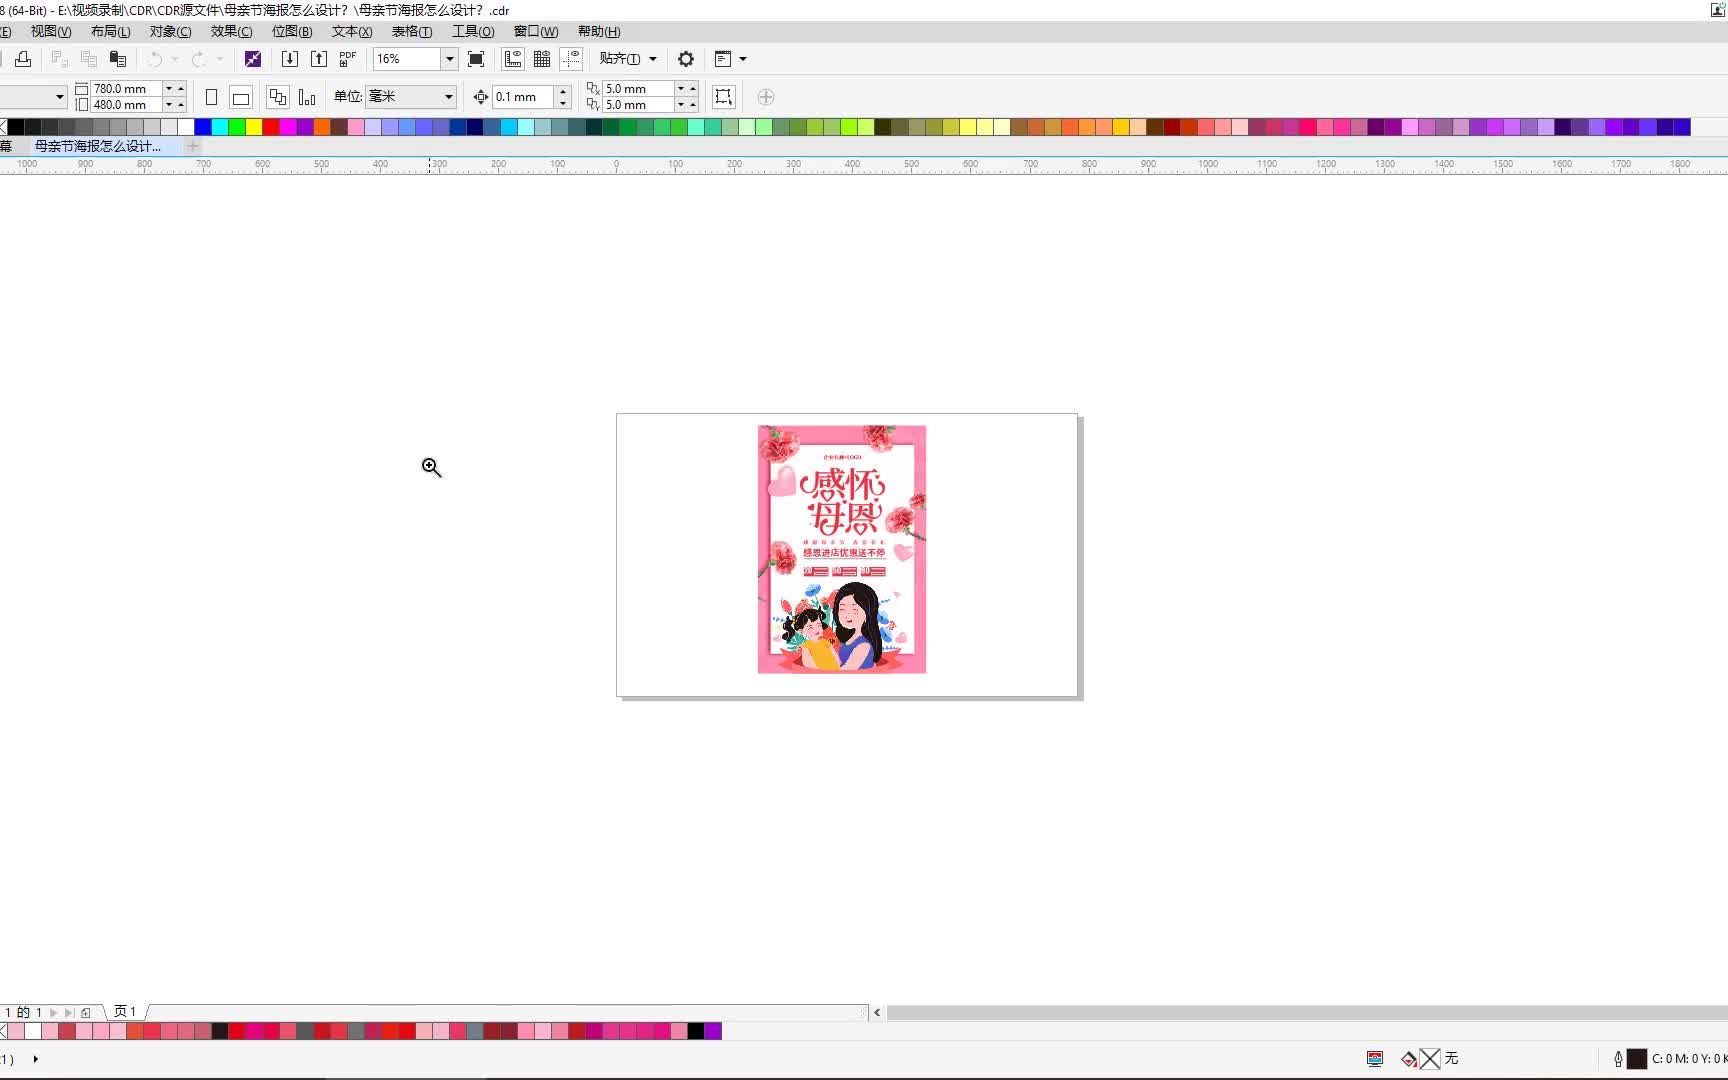Open the 工具 Tools menu

pyautogui.click(x=473, y=32)
